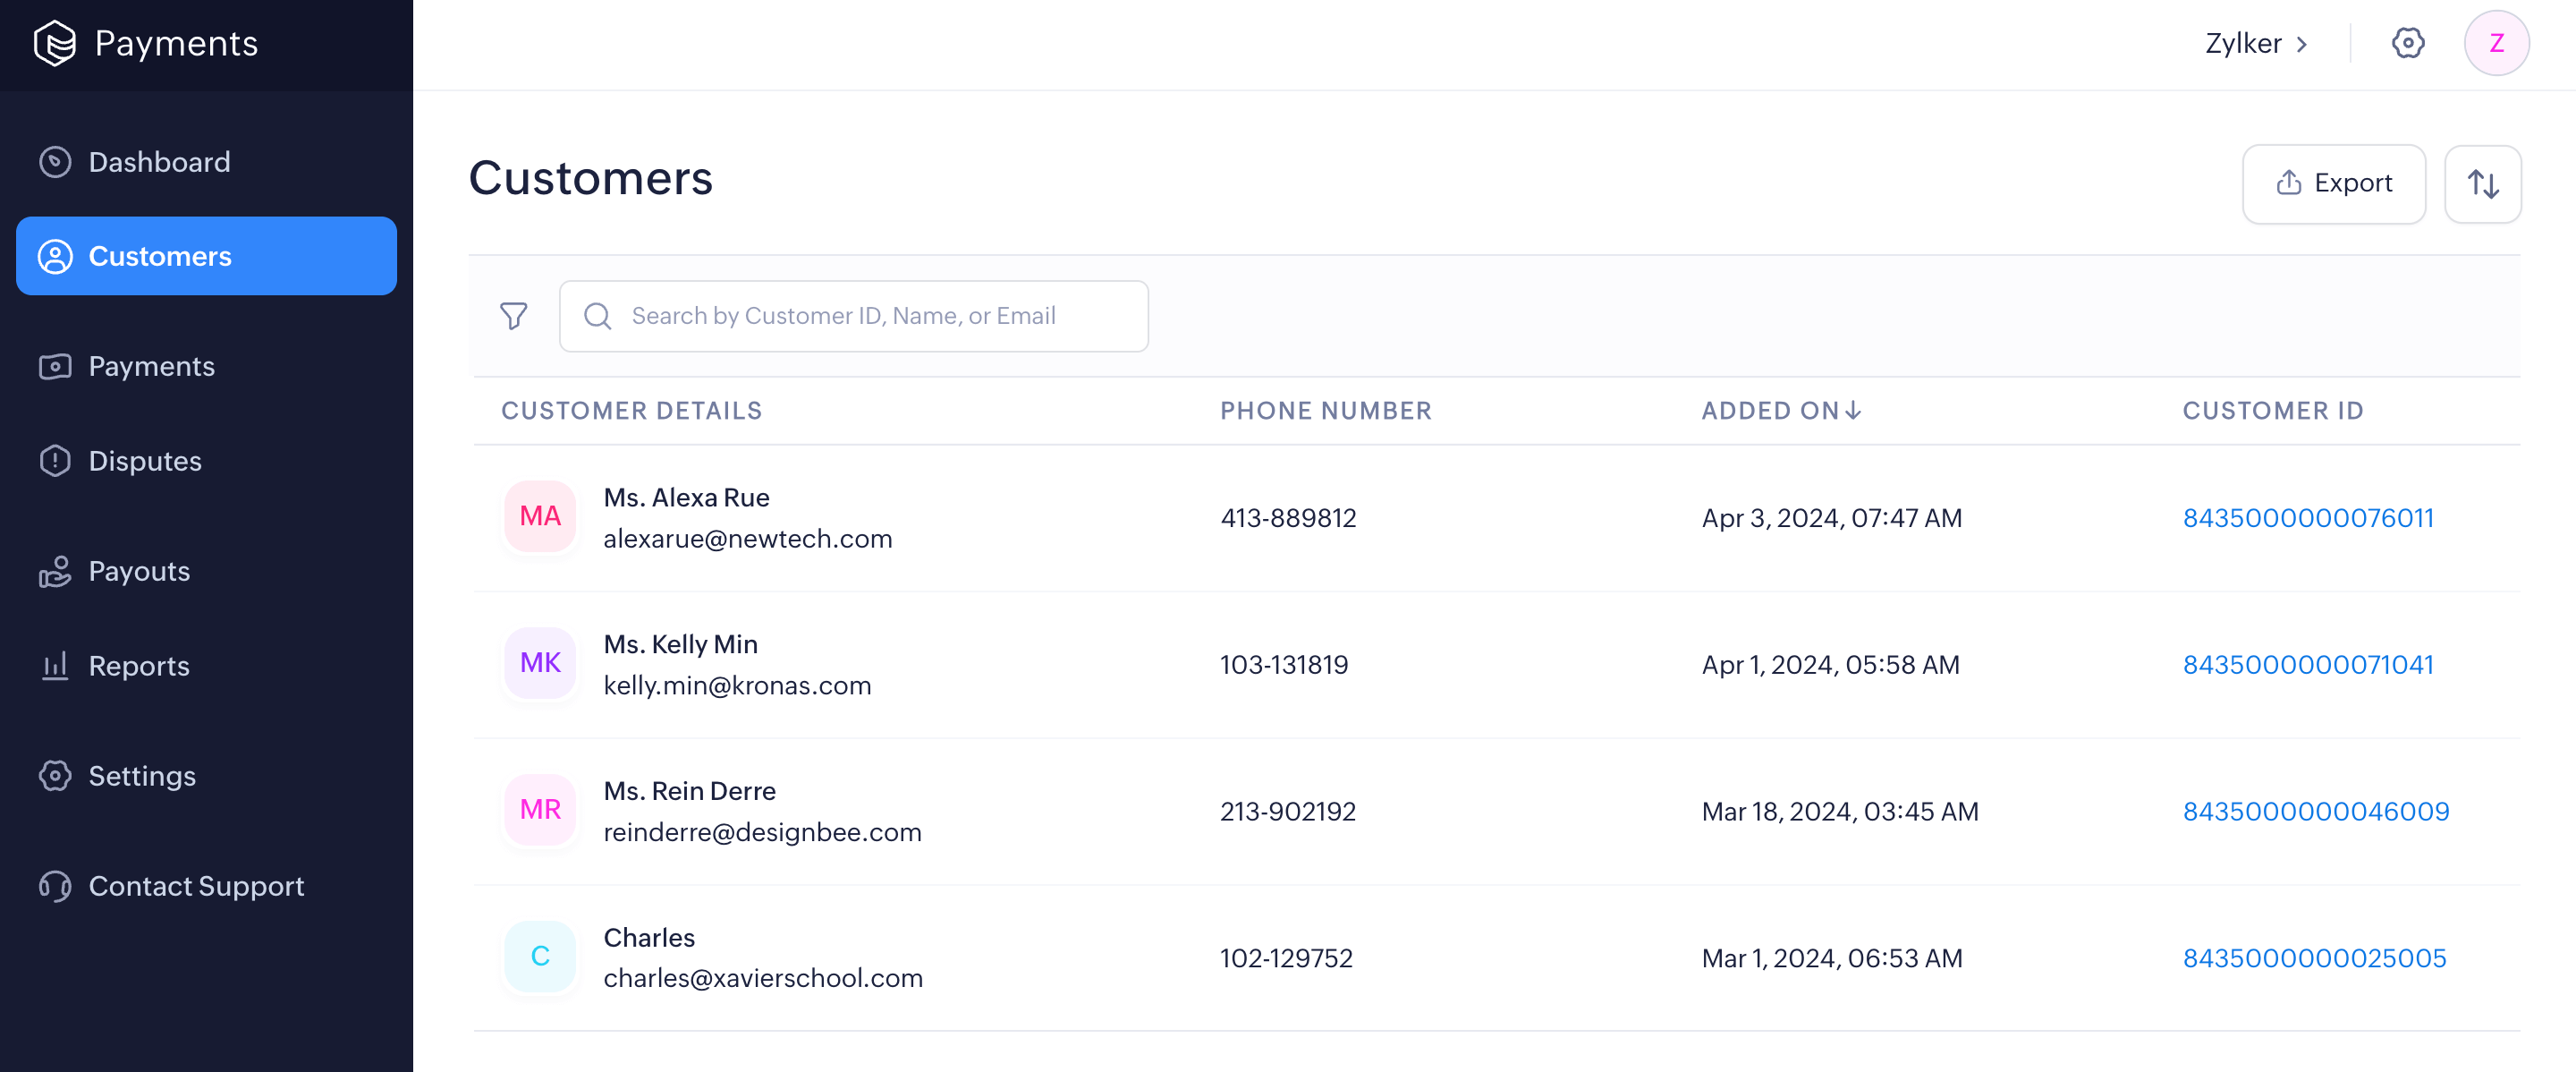Expand the Zylker organization switcher
This screenshot has height=1072, width=2576.
click(x=2257, y=43)
